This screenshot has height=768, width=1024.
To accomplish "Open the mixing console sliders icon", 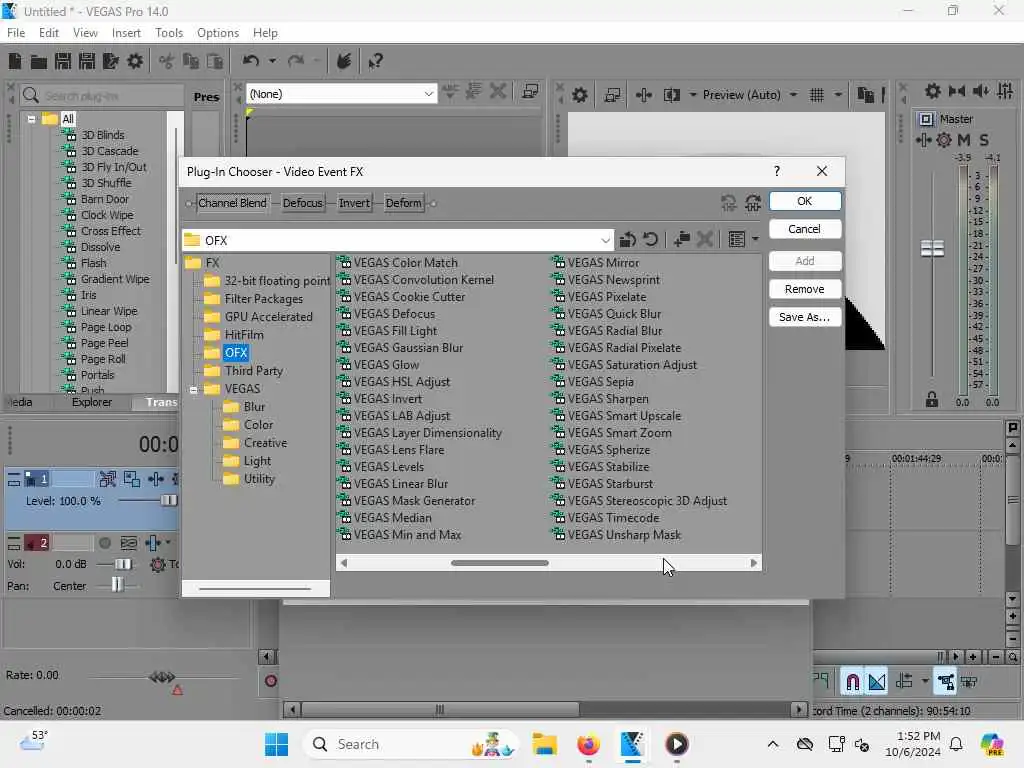I will 1005,91.
